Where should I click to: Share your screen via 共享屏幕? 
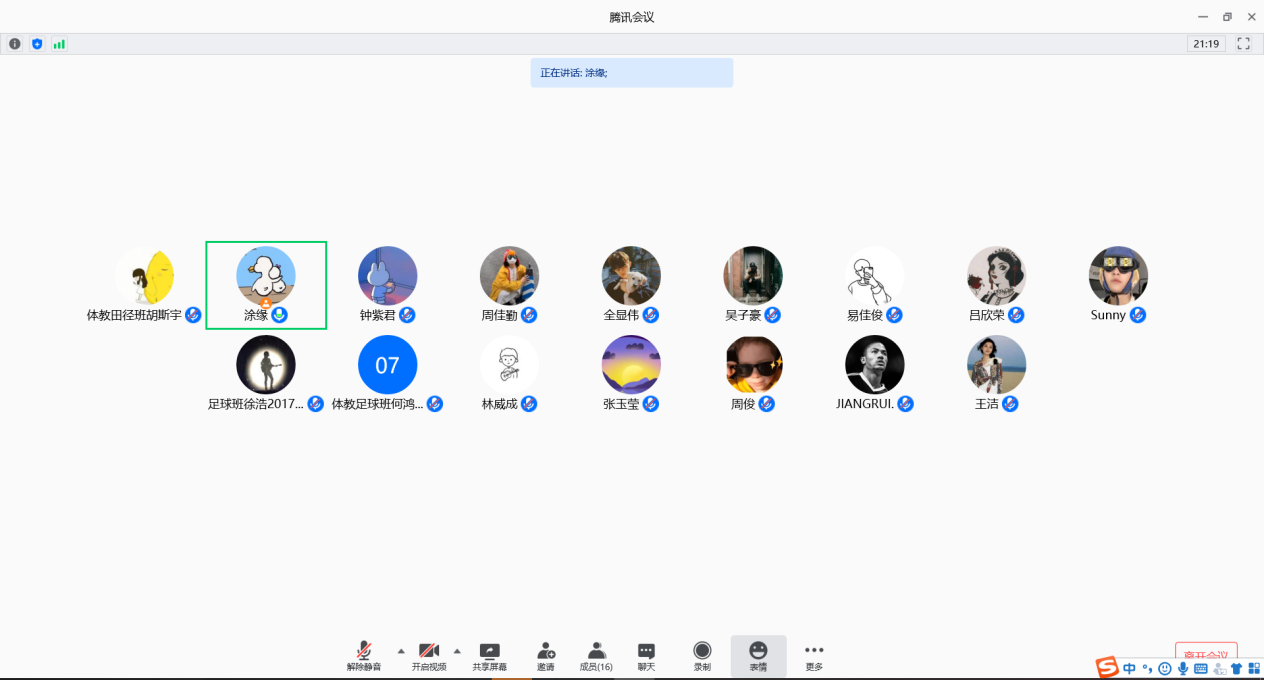coord(489,656)
